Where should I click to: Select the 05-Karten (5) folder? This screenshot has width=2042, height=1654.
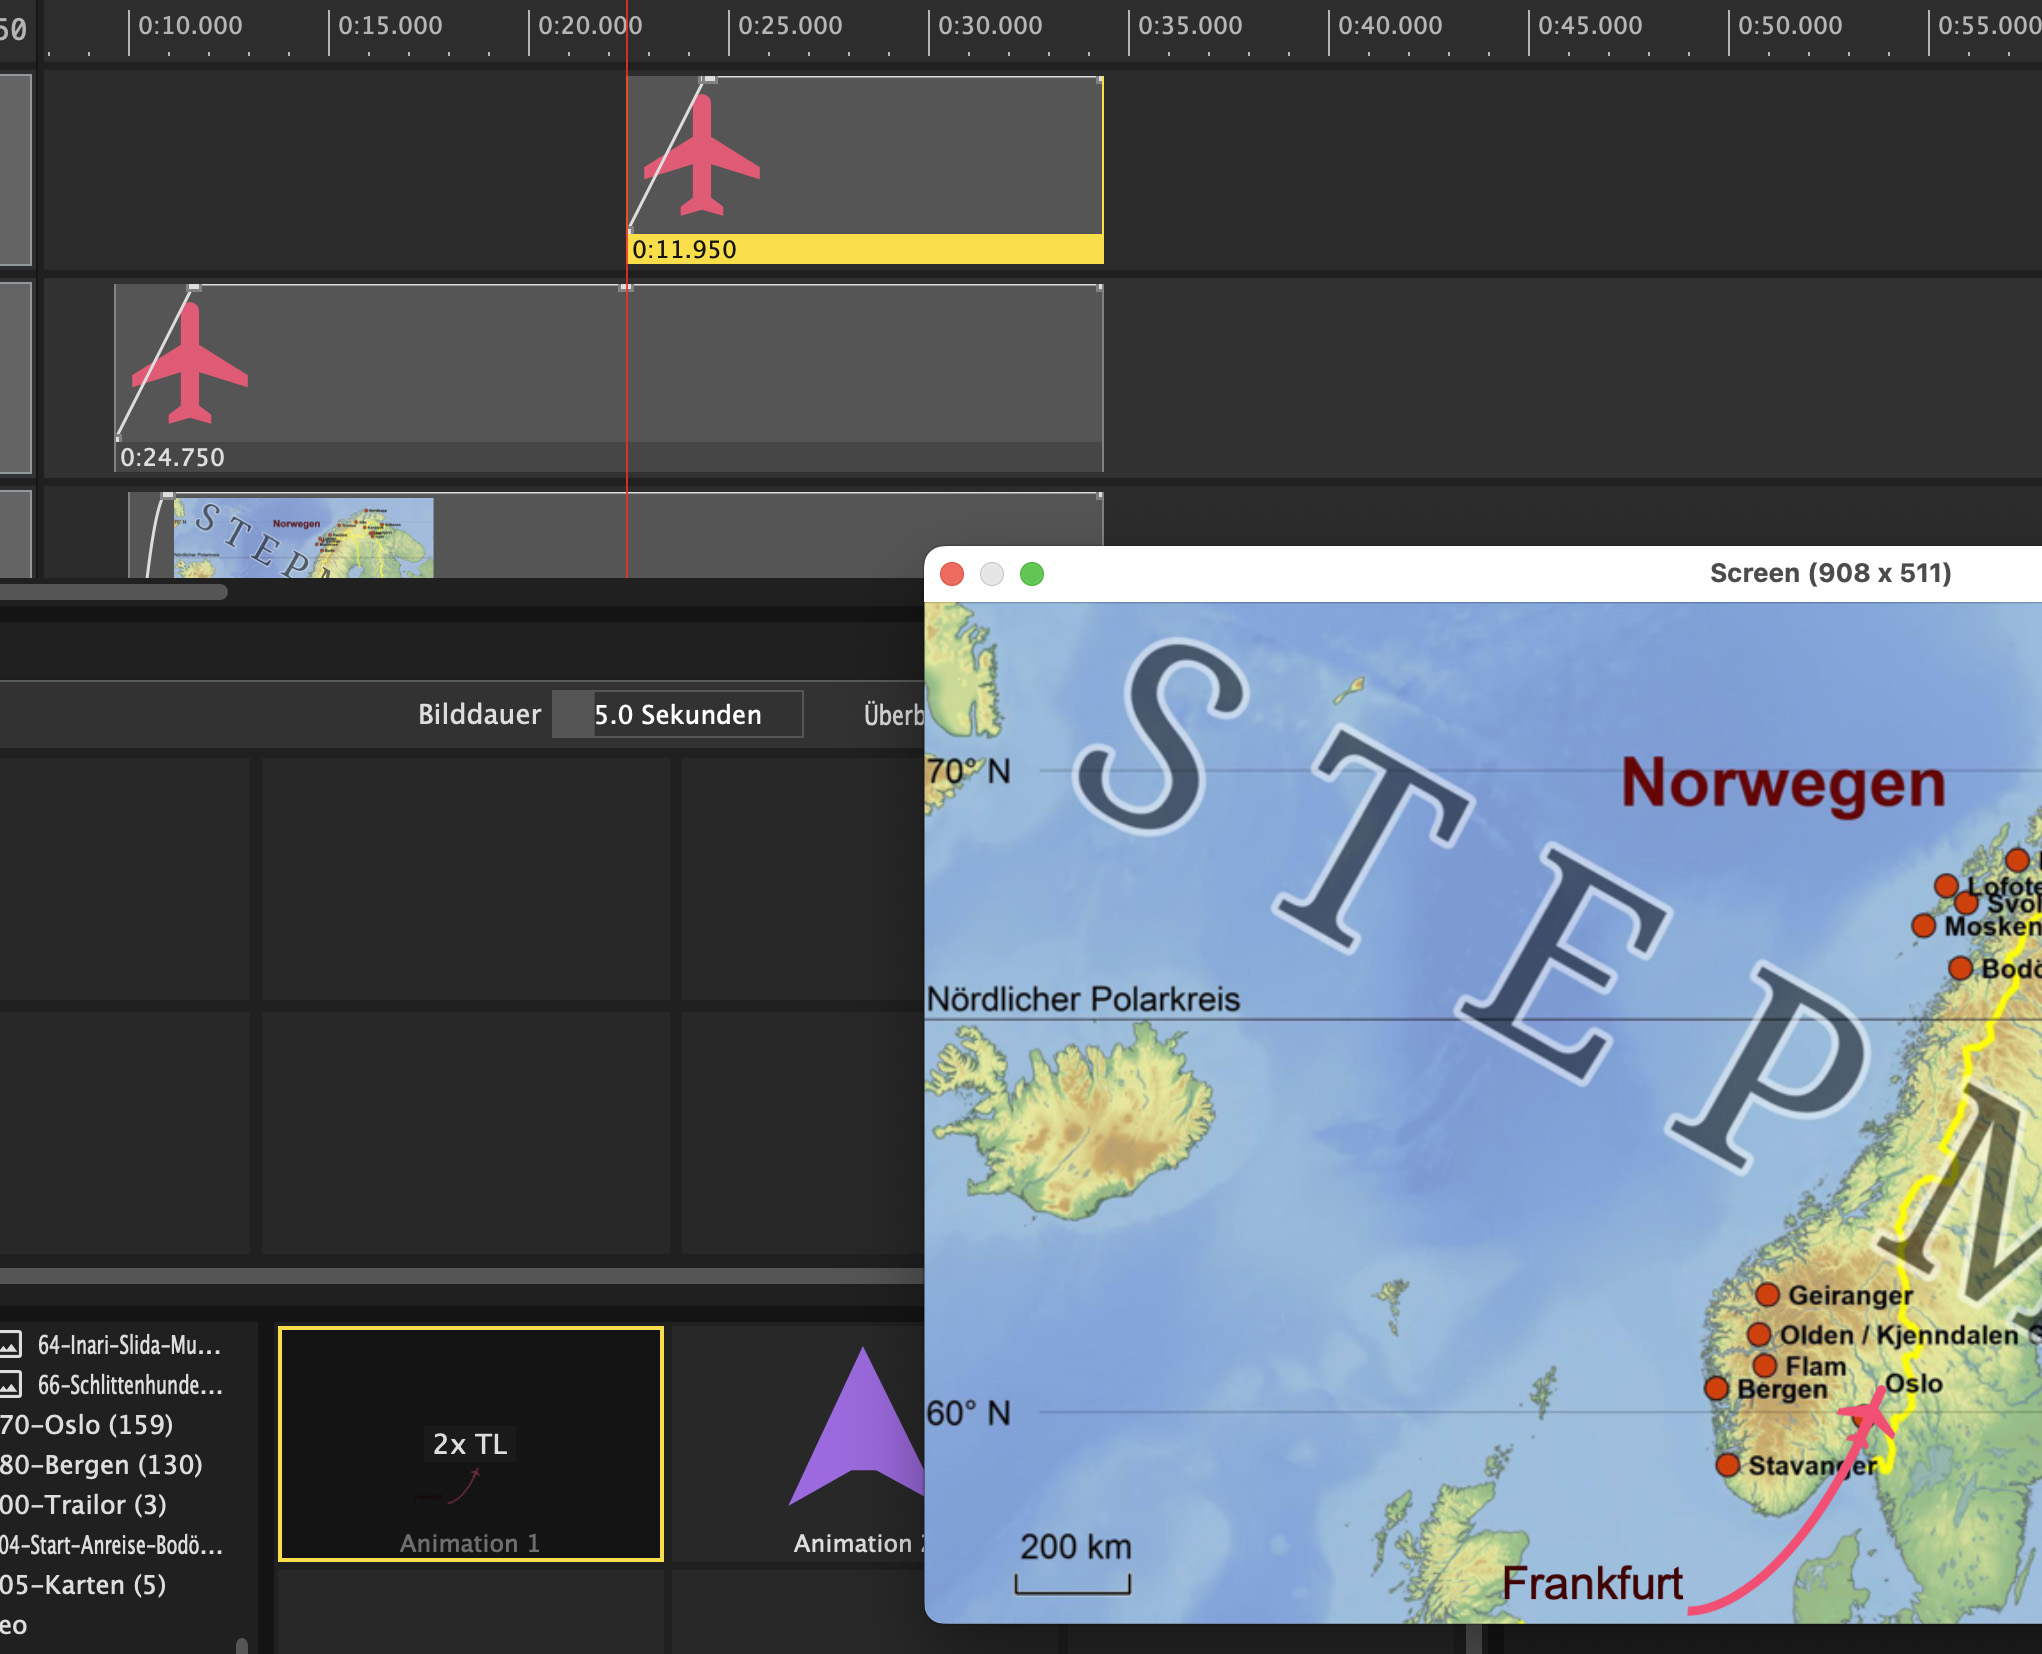[84, 1584]
